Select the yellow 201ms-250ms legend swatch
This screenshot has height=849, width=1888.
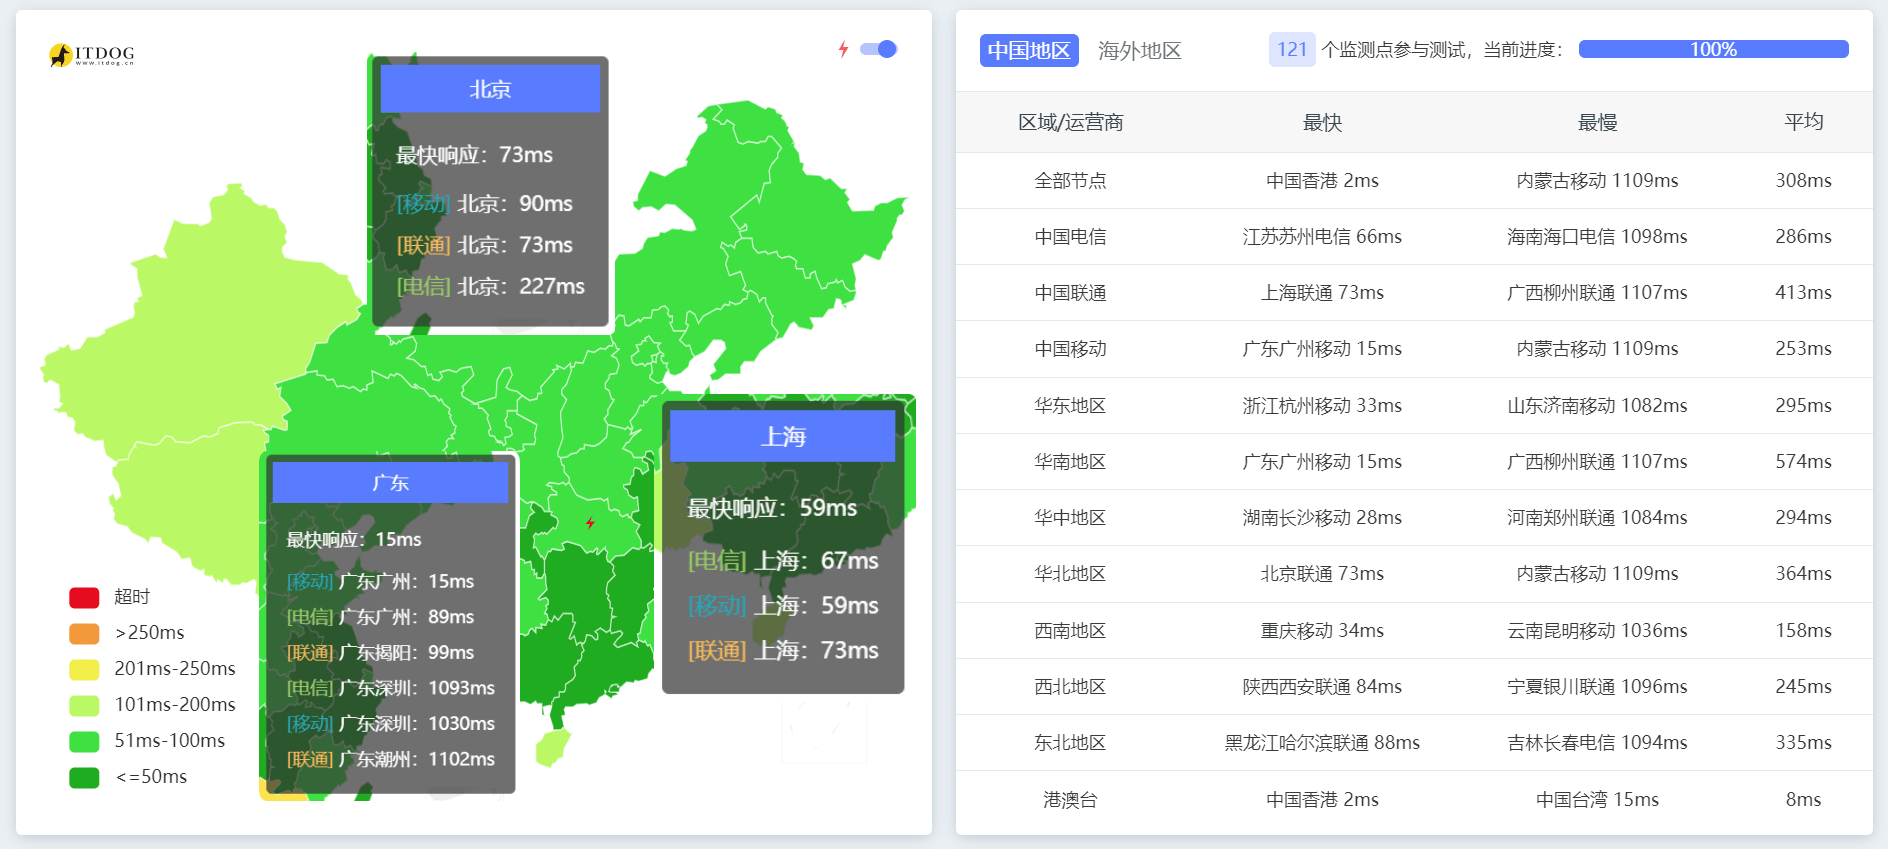(x=84, y=669)
